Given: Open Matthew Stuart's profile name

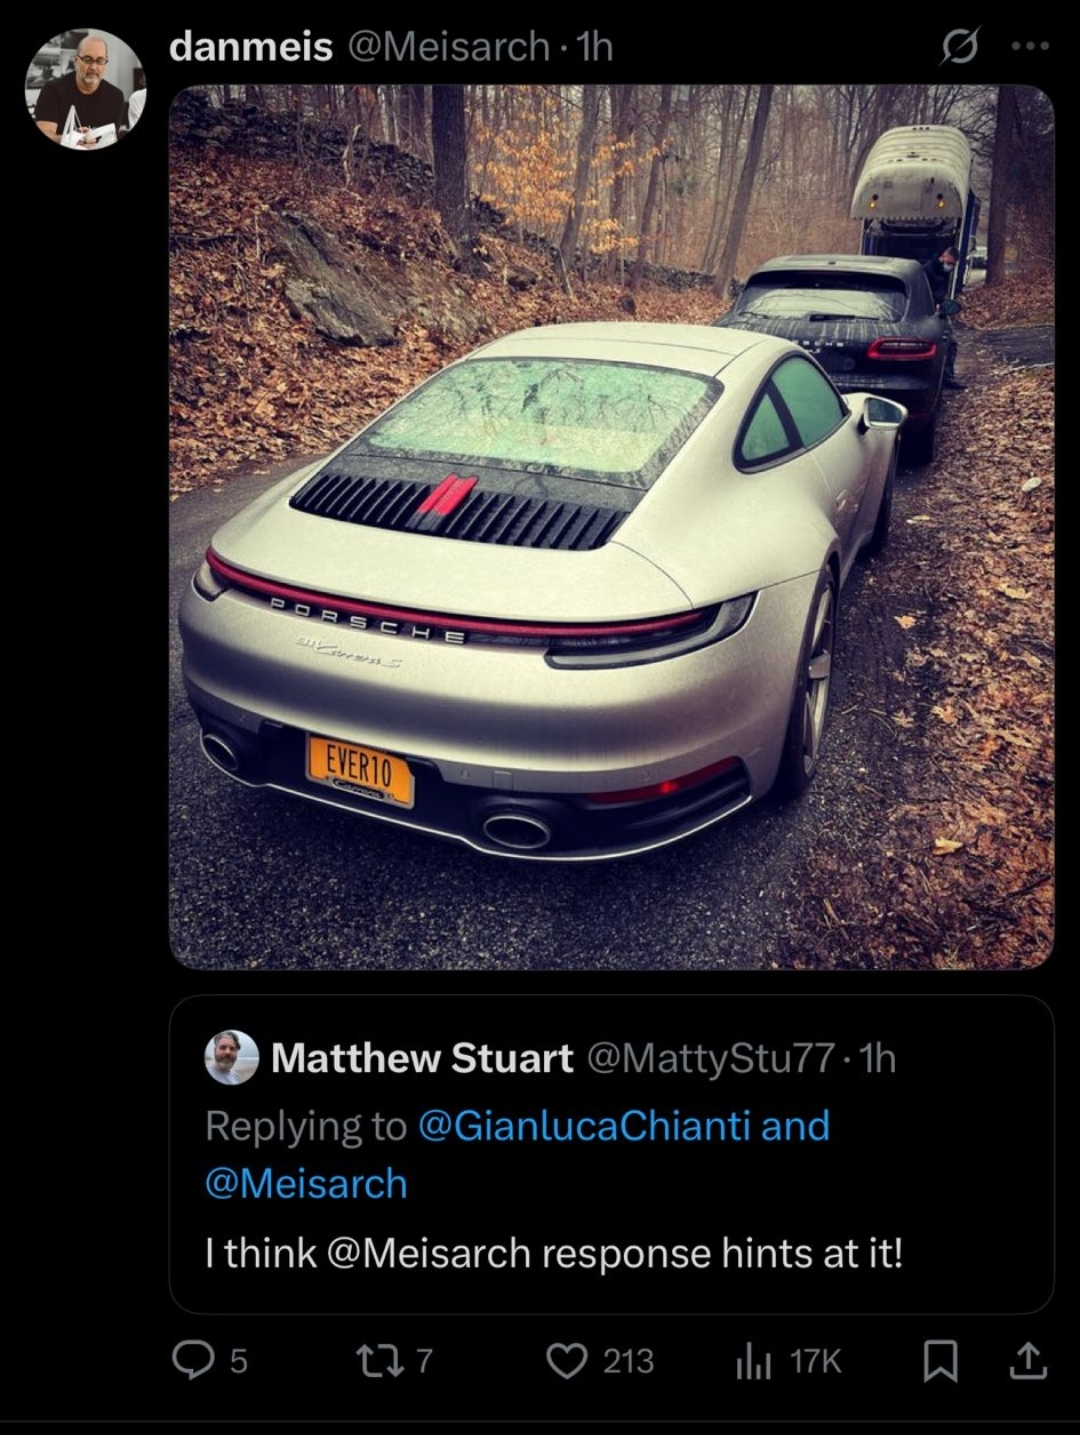Looking at the screenshot, I should pyautogui.click(x=422, y=1058).
